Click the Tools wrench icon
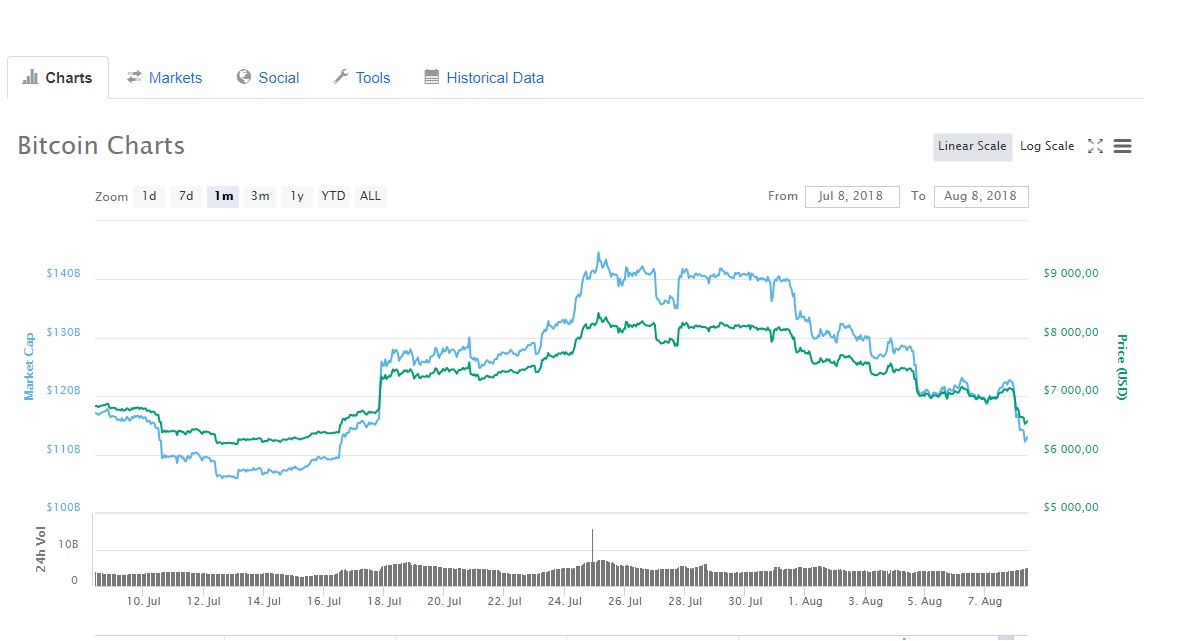The height and width of the screenshot is (641, 1191). 340,77
